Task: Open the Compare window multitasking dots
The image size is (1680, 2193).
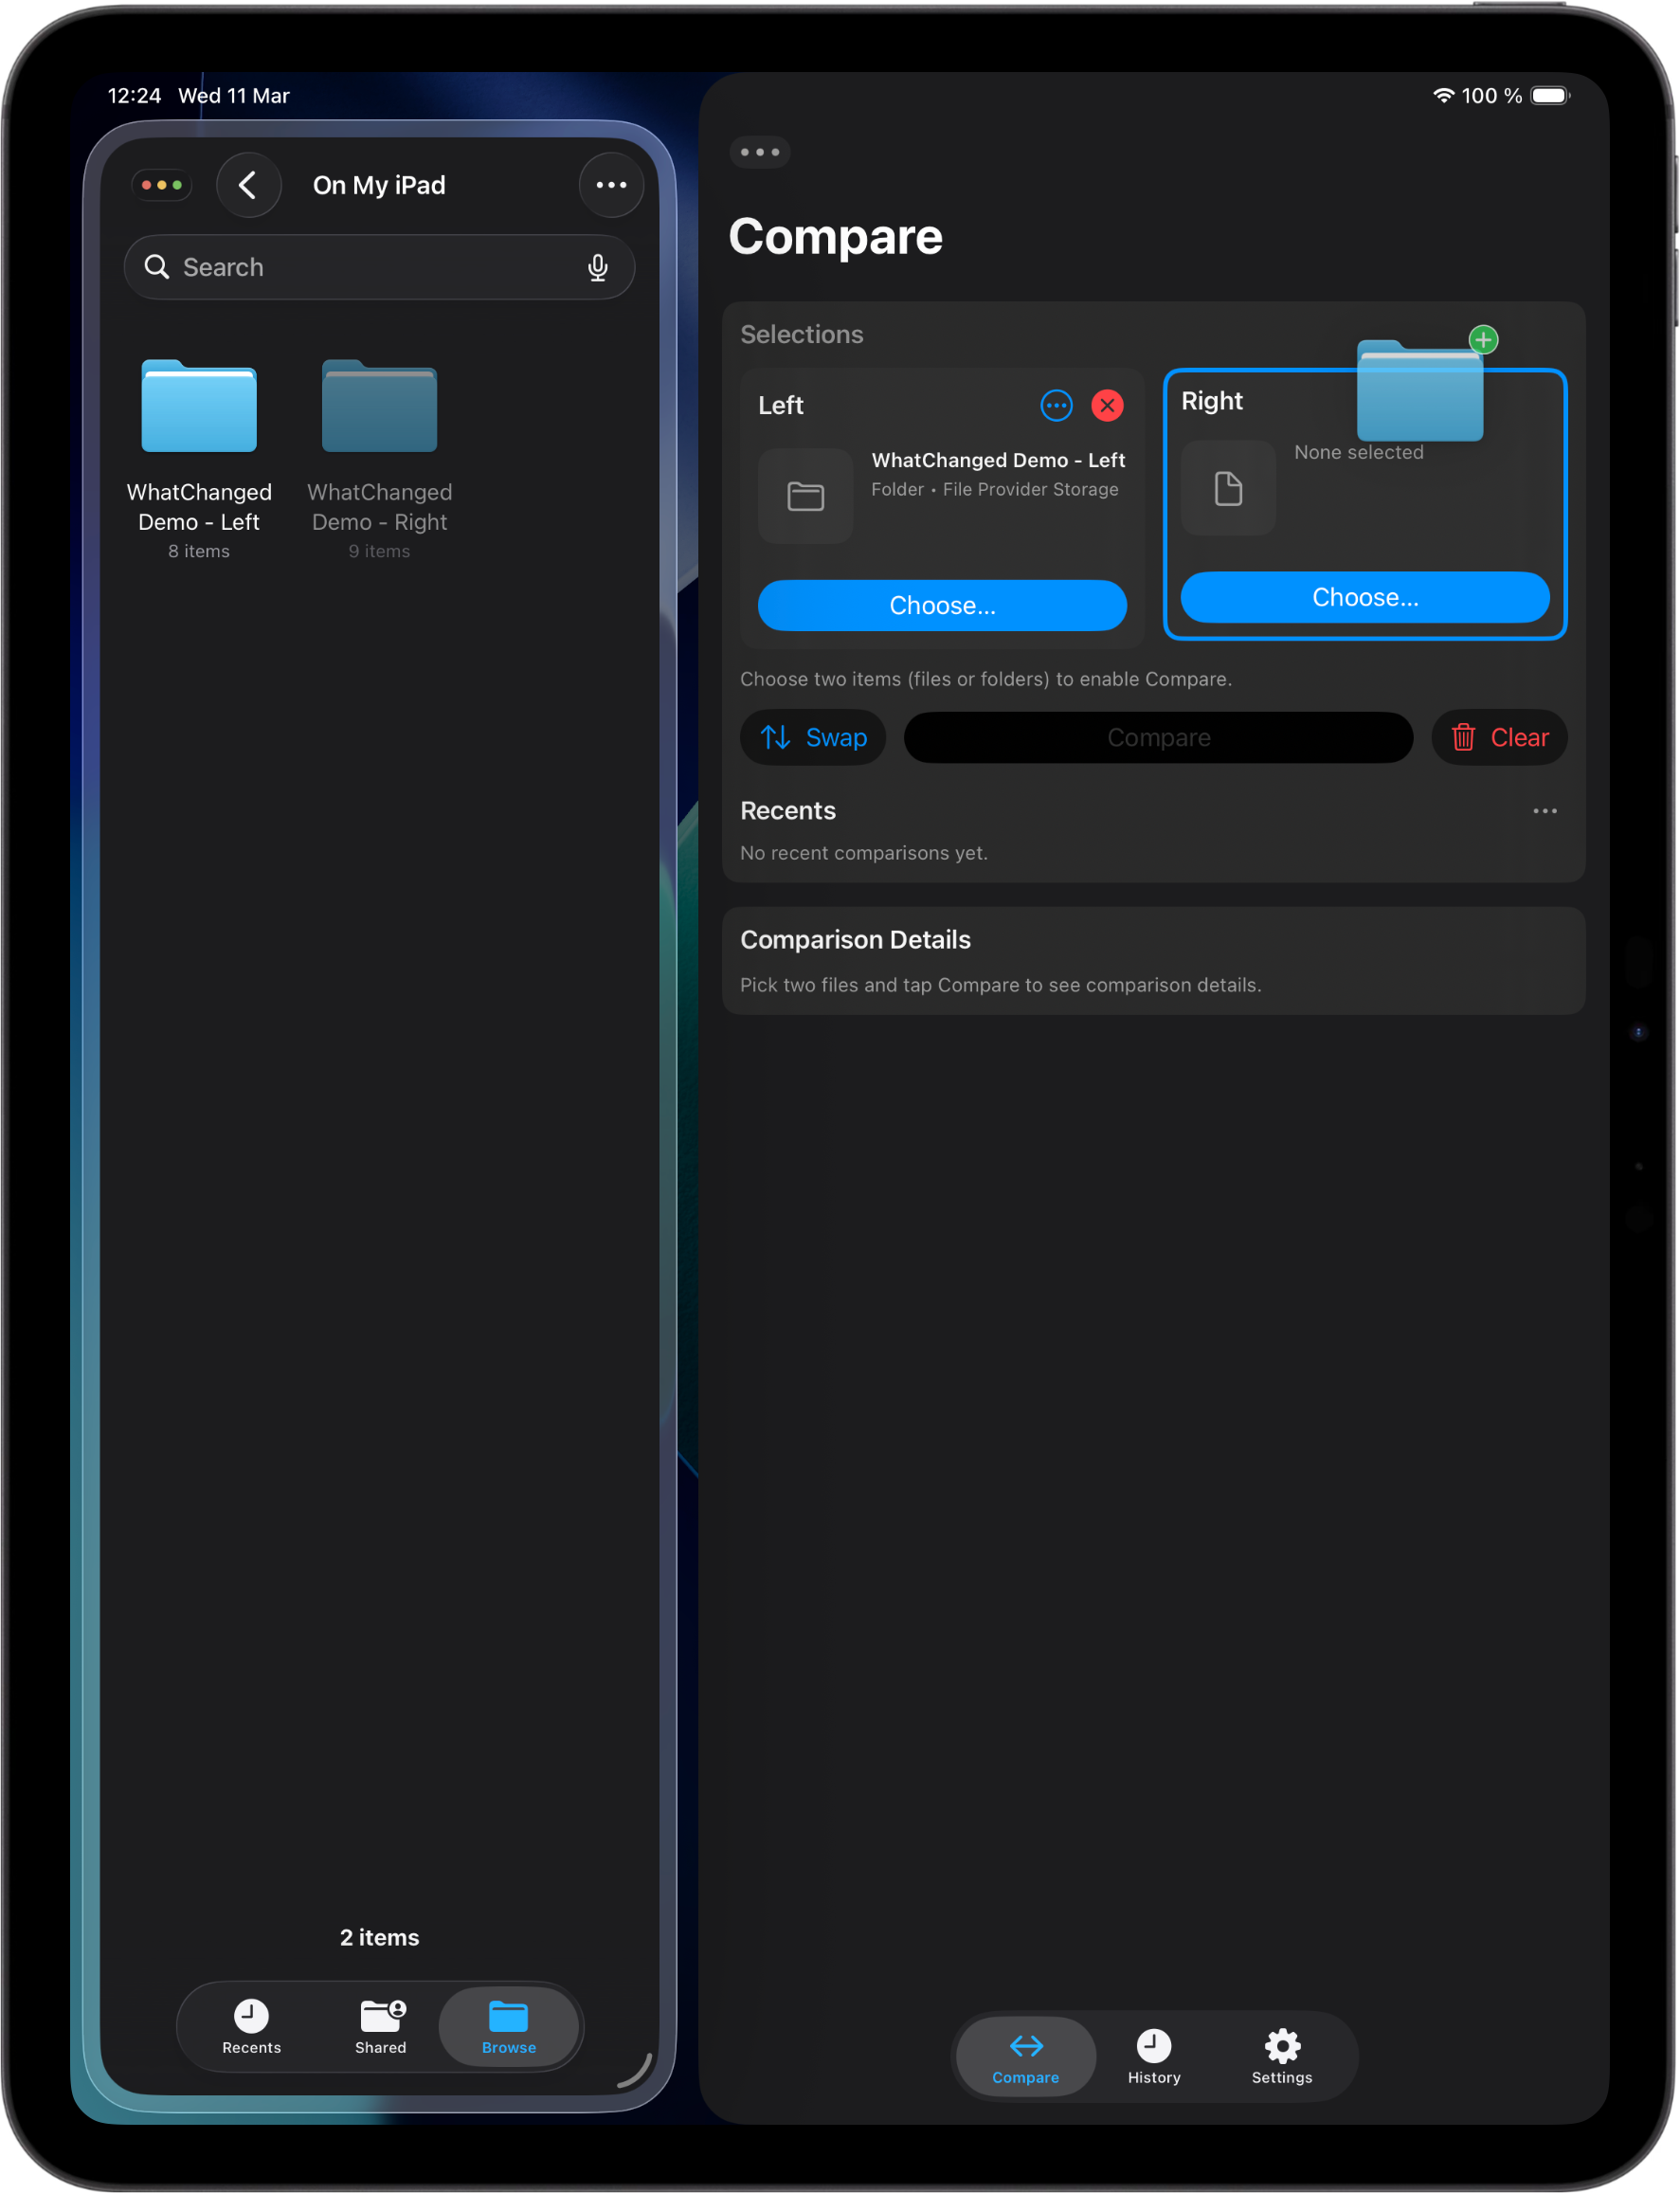Action: click(759, 152)
